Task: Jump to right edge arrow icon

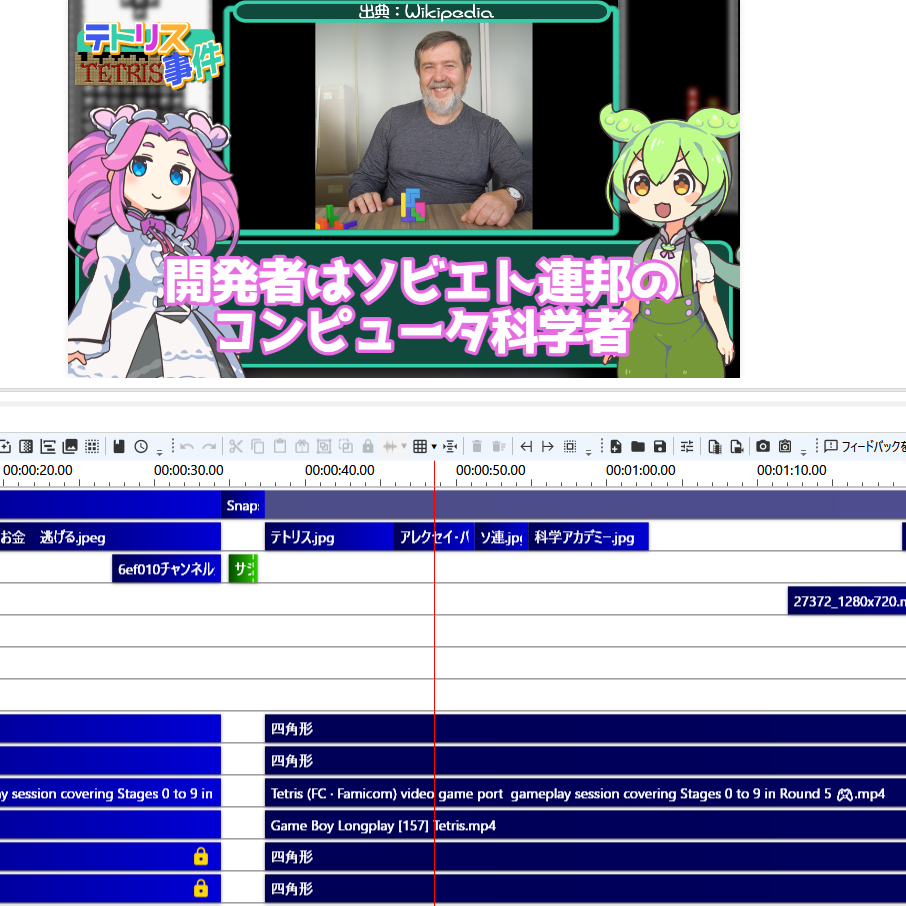Action: (x=548, y=446)
